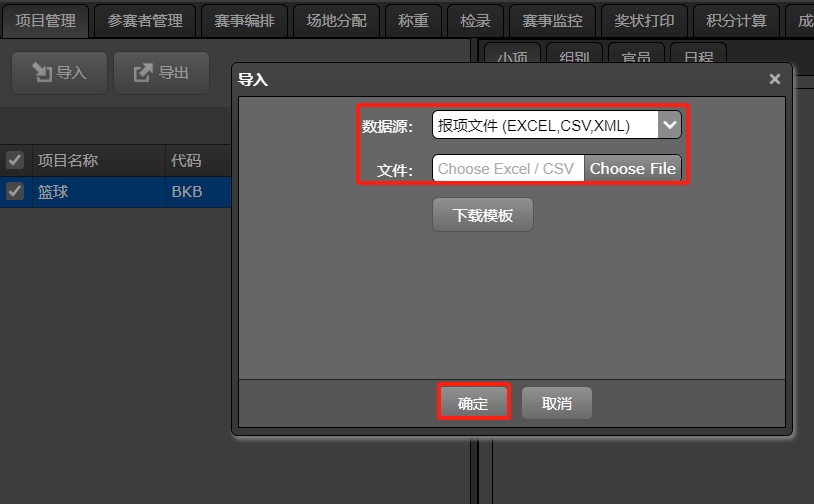Click the 导入 import arrow icon
This screenshot has width=814, height=504.
pyautogui.click(x=42, y=72)
